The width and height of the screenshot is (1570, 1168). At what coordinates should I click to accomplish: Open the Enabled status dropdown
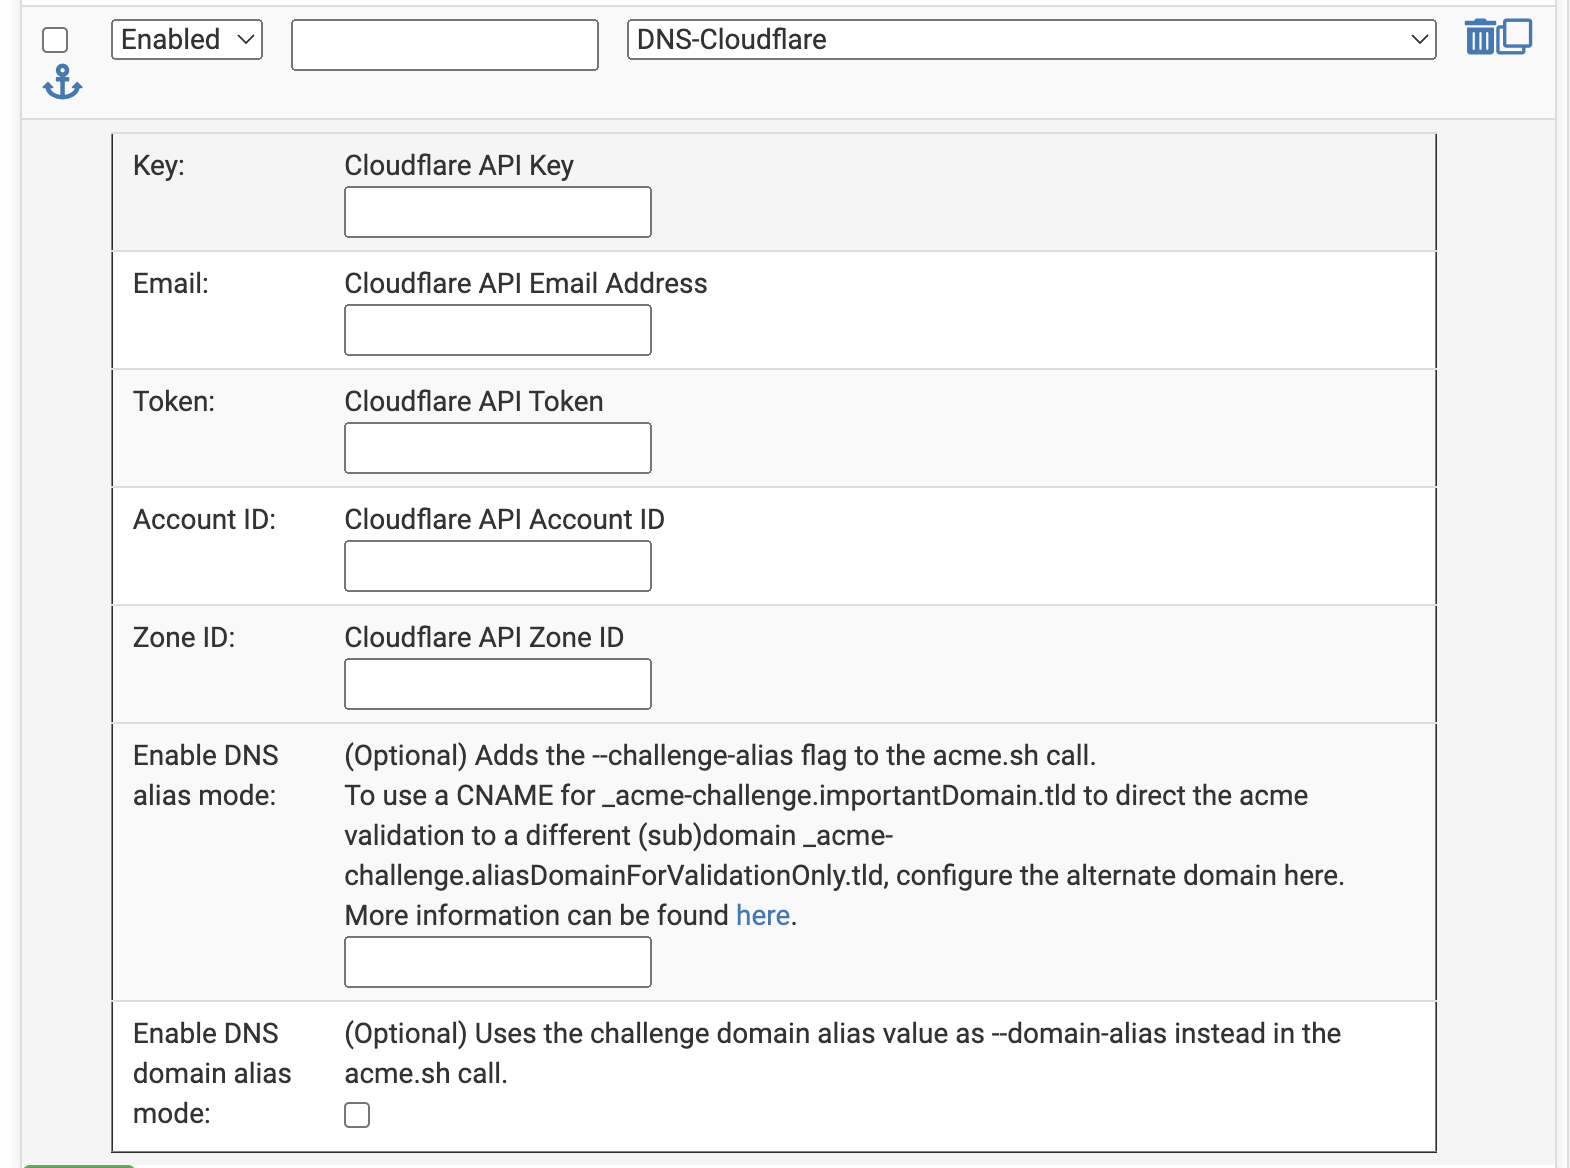187,40
